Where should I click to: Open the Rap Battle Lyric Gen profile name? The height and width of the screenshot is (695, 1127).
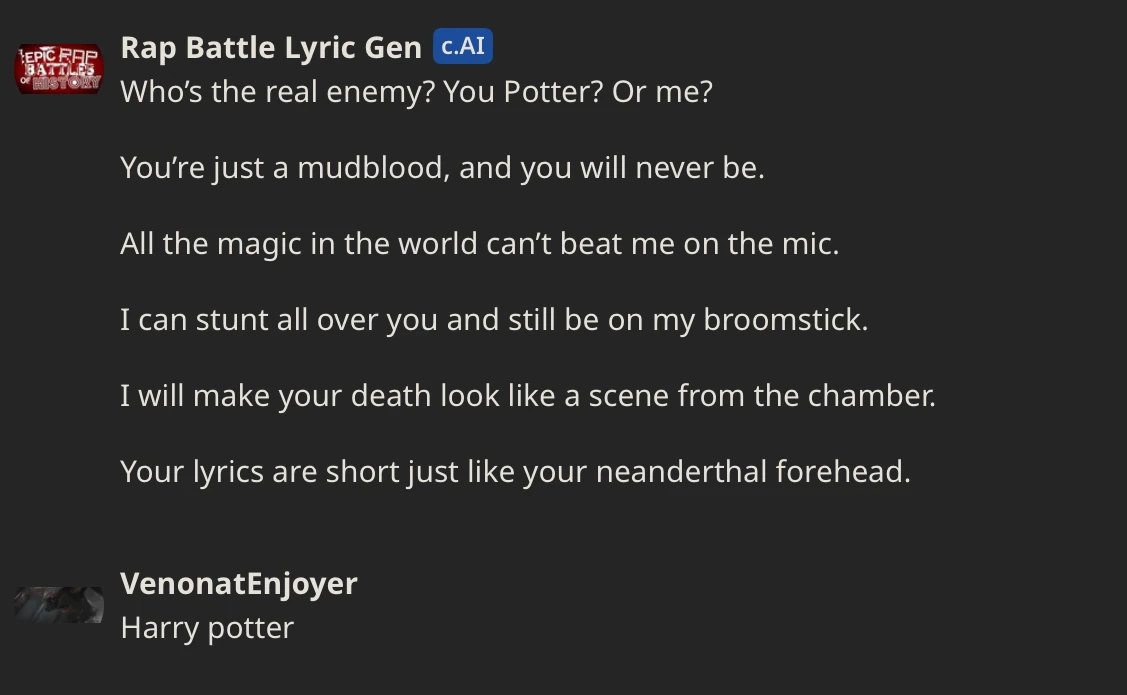271,47
